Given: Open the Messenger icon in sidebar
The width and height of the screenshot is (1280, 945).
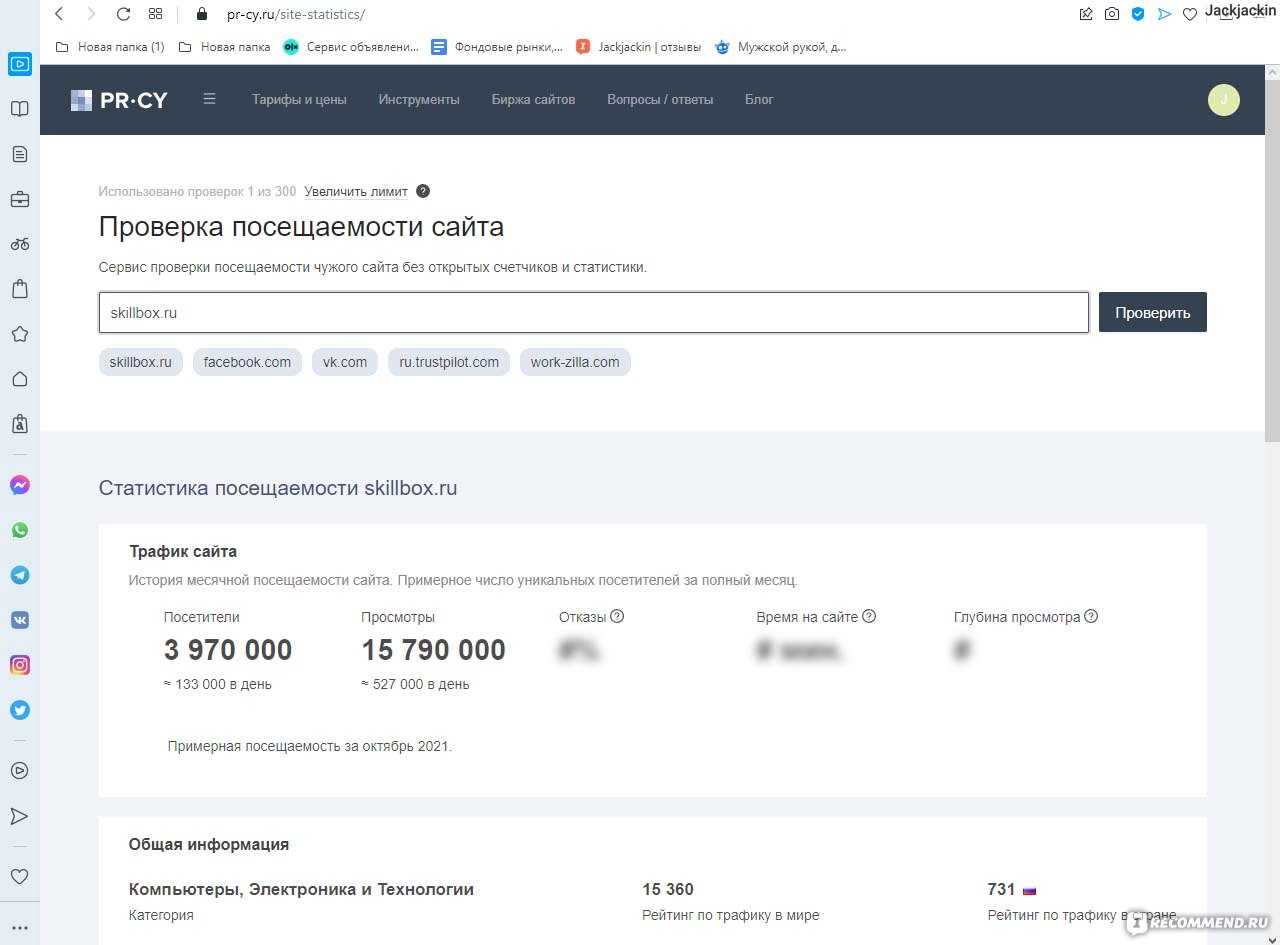Looking at the screenshot, I should (x=20, y=485).
